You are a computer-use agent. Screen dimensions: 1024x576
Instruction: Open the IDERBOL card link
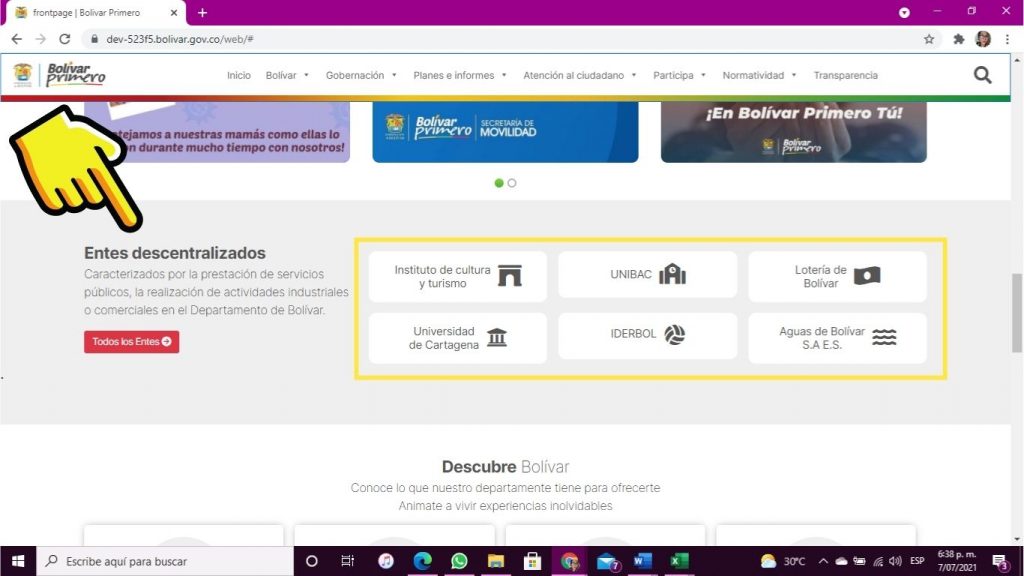pos(647,336)
